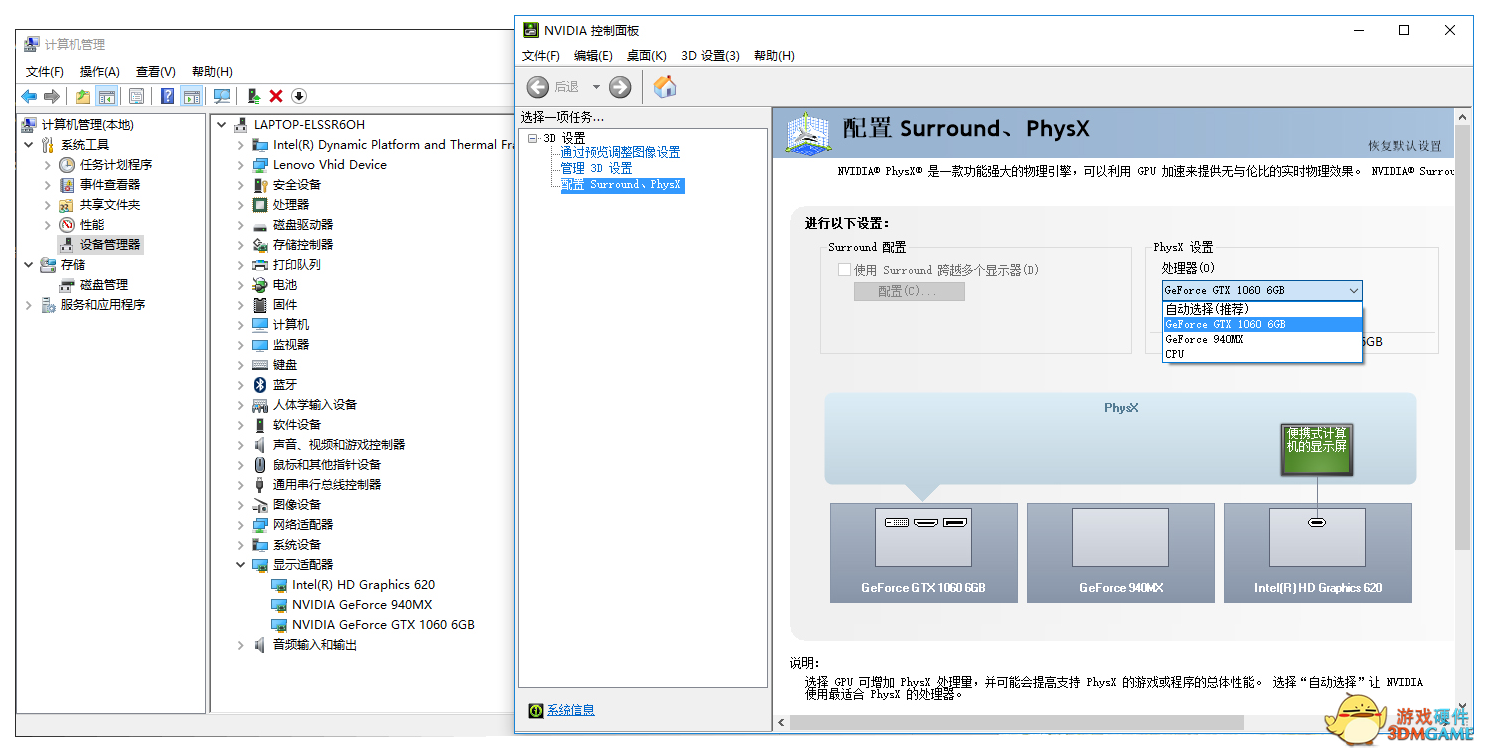This screenshot has height=754, width=1490.
Task: Expand 服务和应用程序 in left tree
Action: [29, 305]
